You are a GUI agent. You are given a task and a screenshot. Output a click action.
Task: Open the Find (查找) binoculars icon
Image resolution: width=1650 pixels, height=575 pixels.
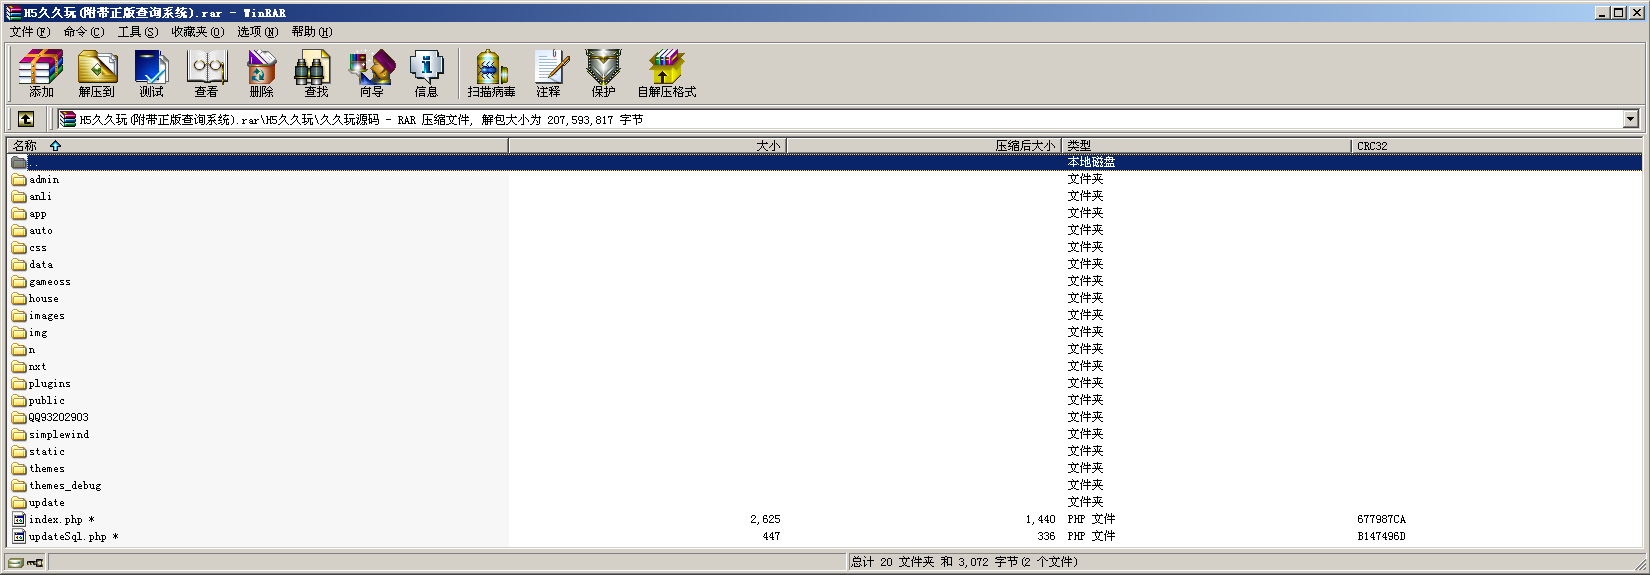click(x=316, y=74)
